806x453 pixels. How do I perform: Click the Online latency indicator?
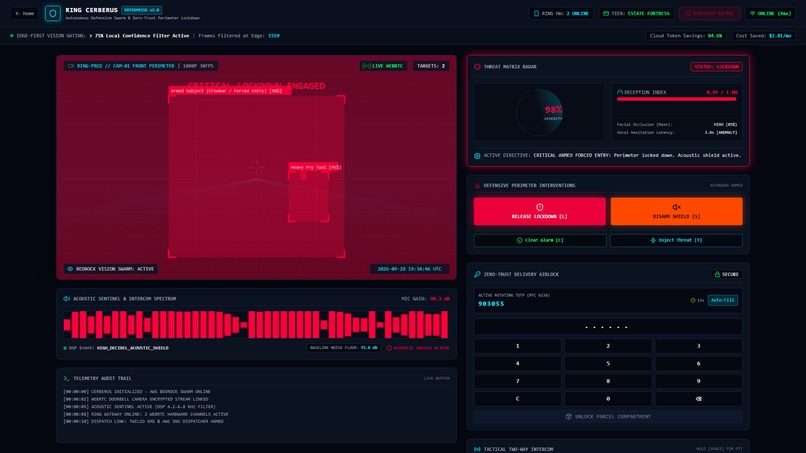770,13
